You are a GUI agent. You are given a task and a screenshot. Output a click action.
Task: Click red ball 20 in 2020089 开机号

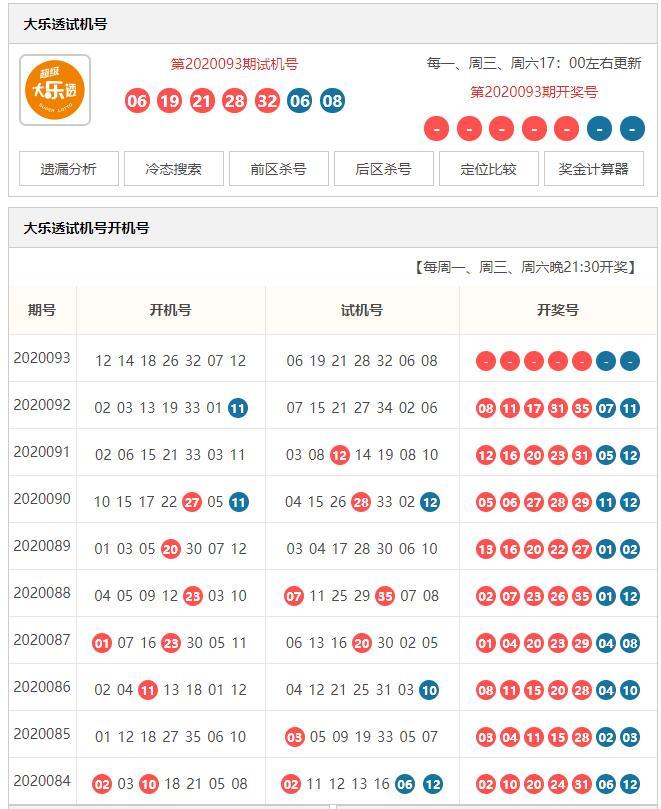click(x=170, y=549)
